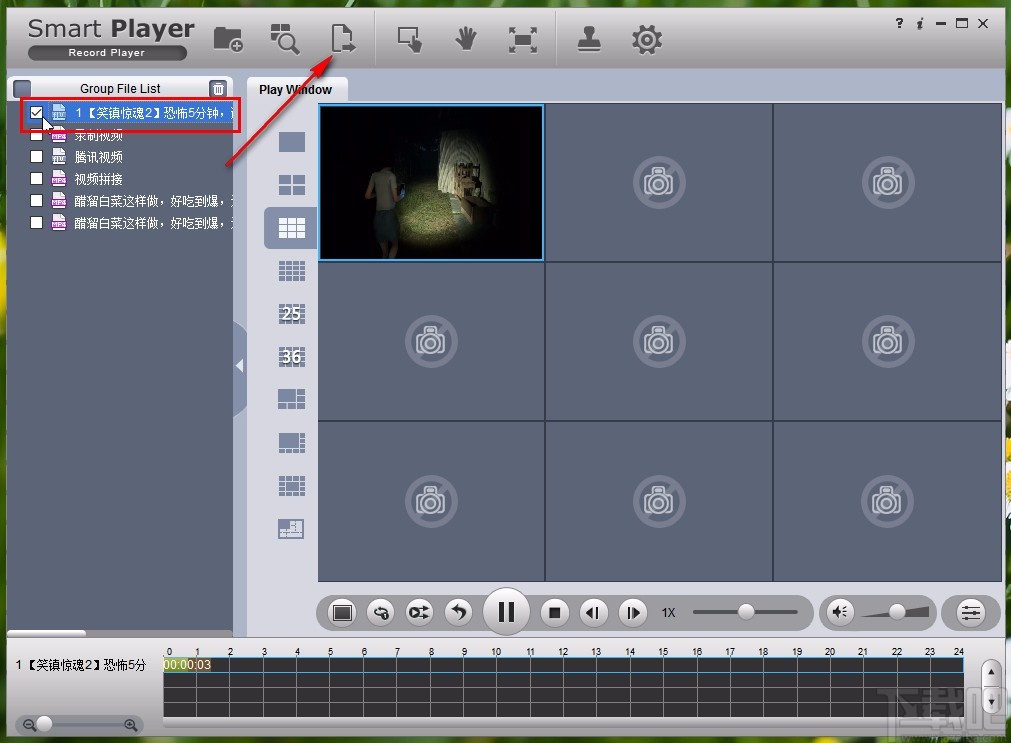Collapse the left panel using the arrow
Image resolution: width=1011 pixels, height=743 pixels.
[241, 366]
